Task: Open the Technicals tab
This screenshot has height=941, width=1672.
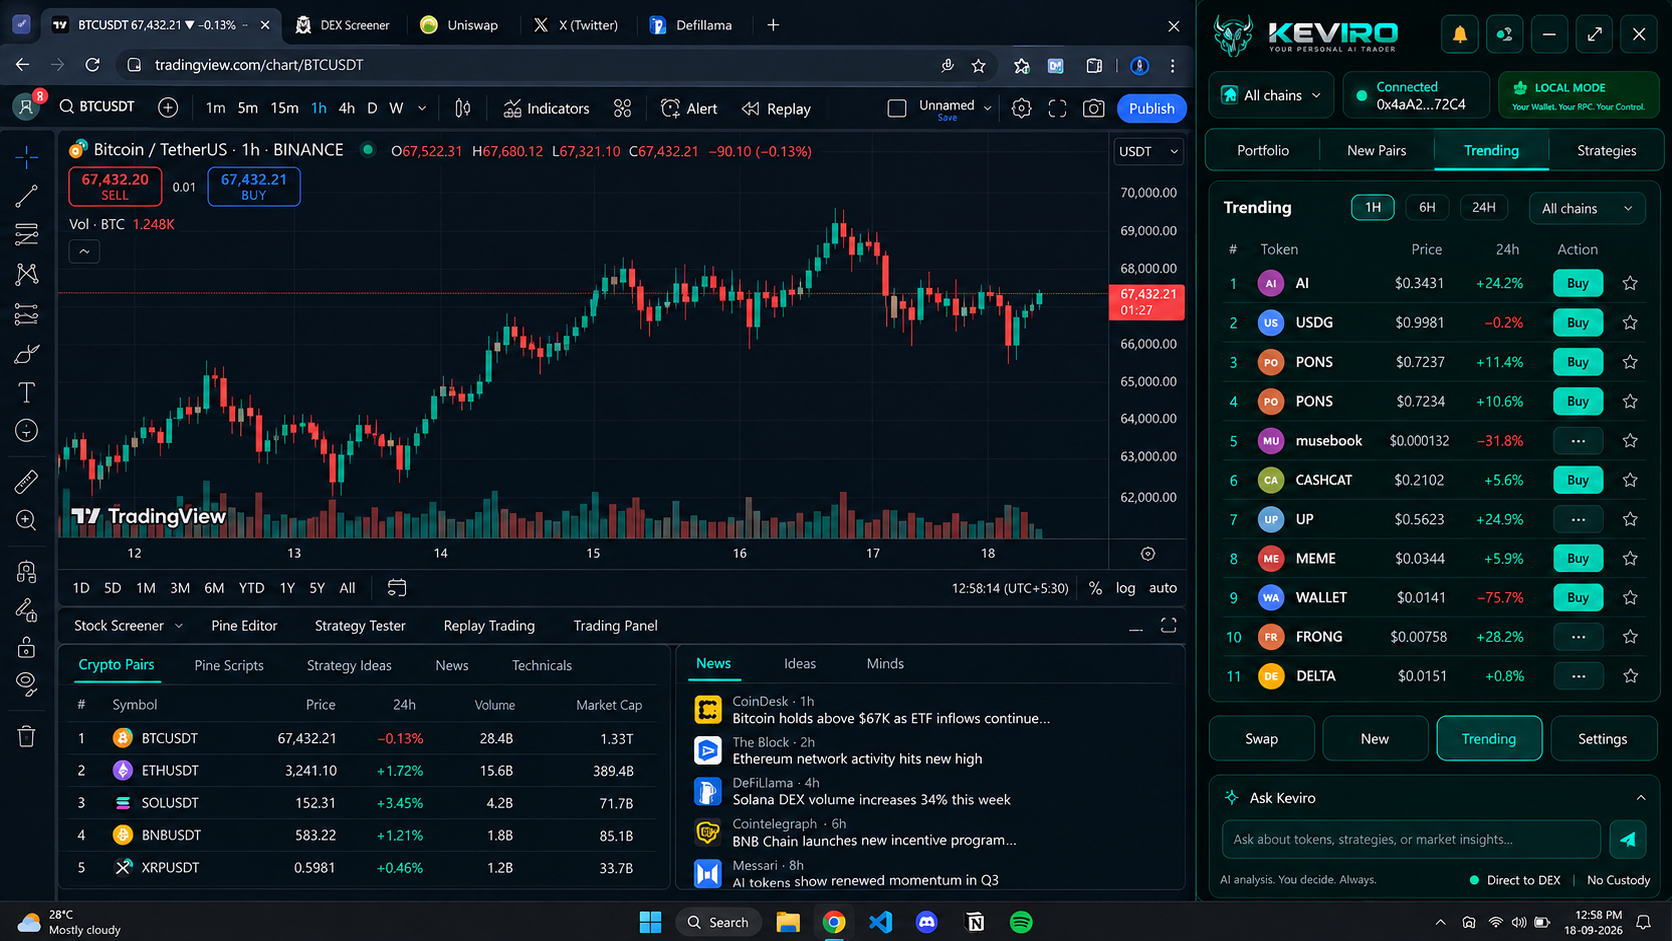Action: coord(542,665)
